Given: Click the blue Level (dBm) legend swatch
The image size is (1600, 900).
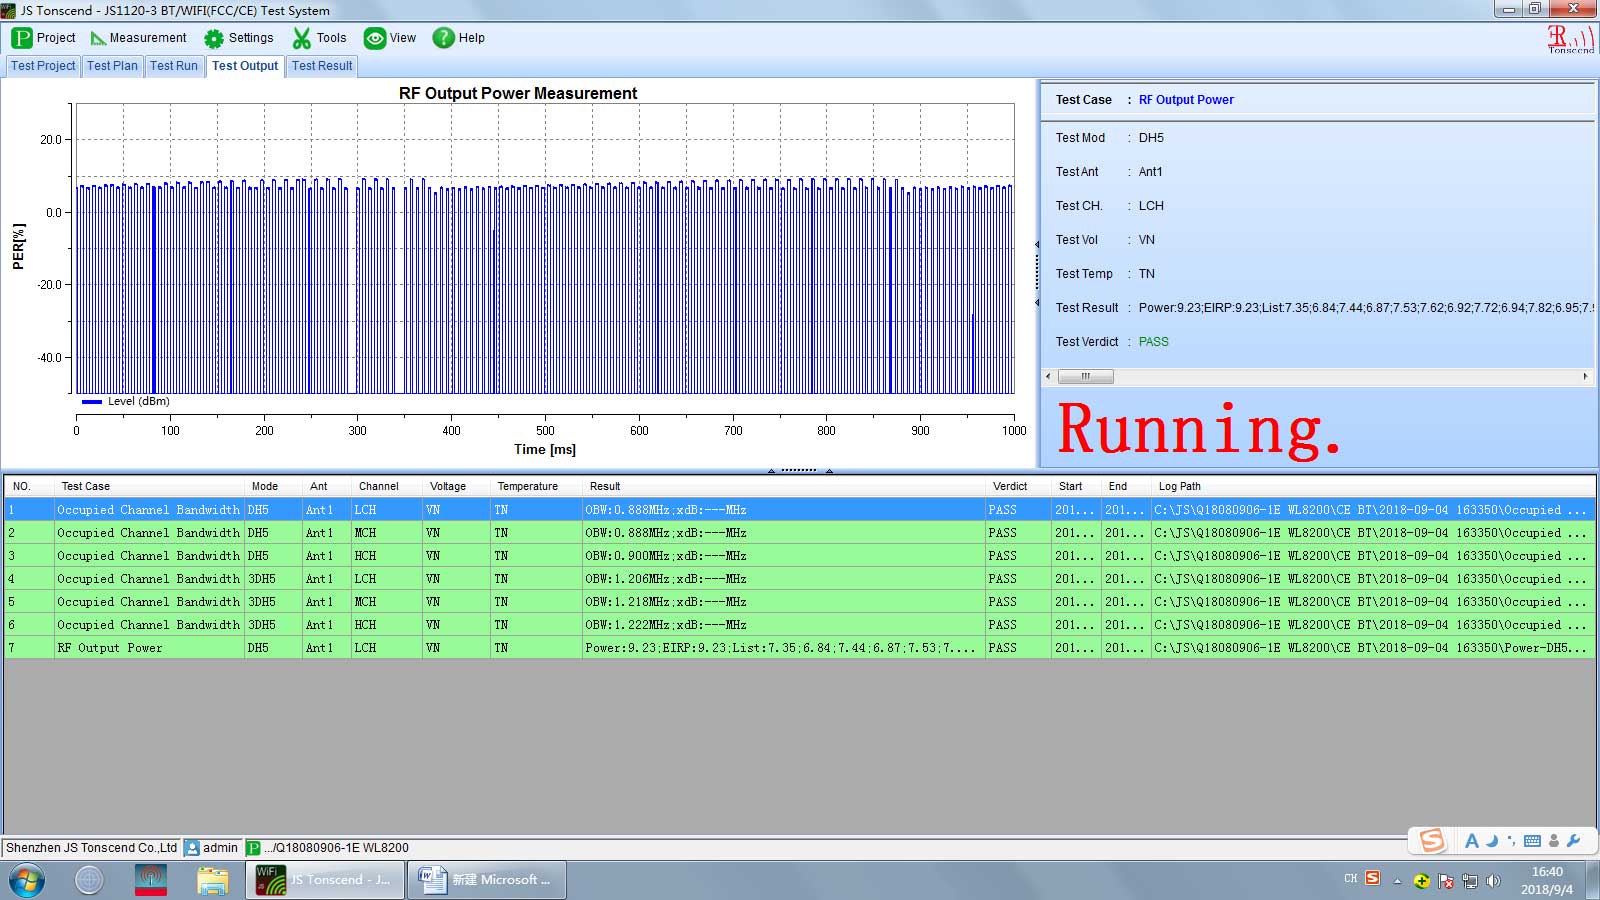Looking at the screenshot, I should (x=92, y=402).
